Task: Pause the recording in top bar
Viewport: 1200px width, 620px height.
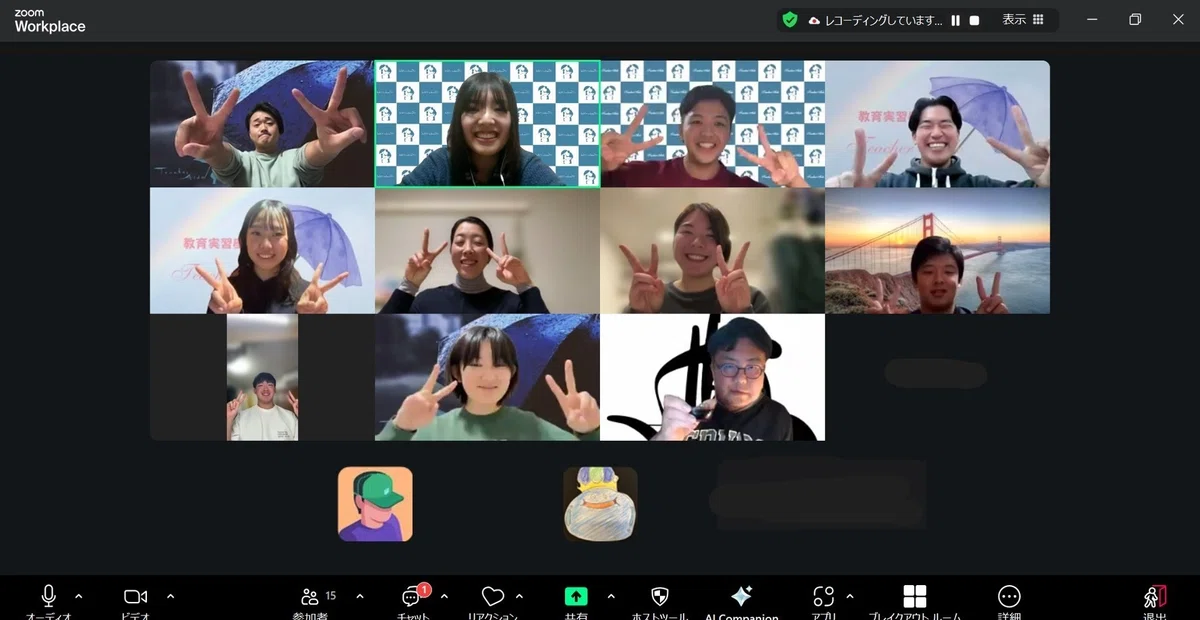Action: (956, 20)
